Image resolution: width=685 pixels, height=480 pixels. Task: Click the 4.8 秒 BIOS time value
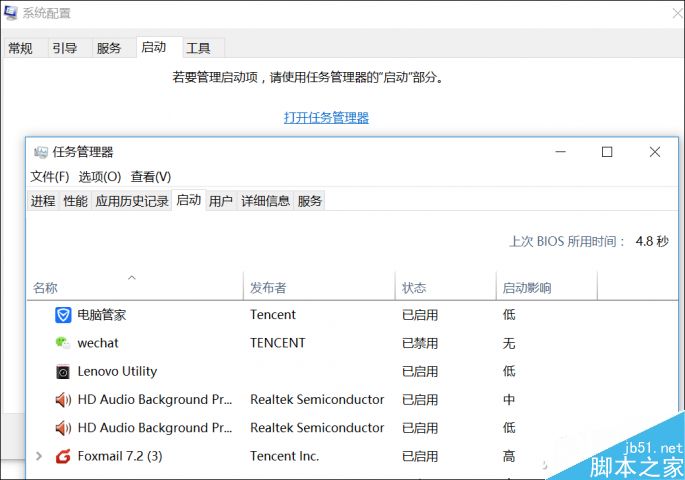(x=652, y=241)
